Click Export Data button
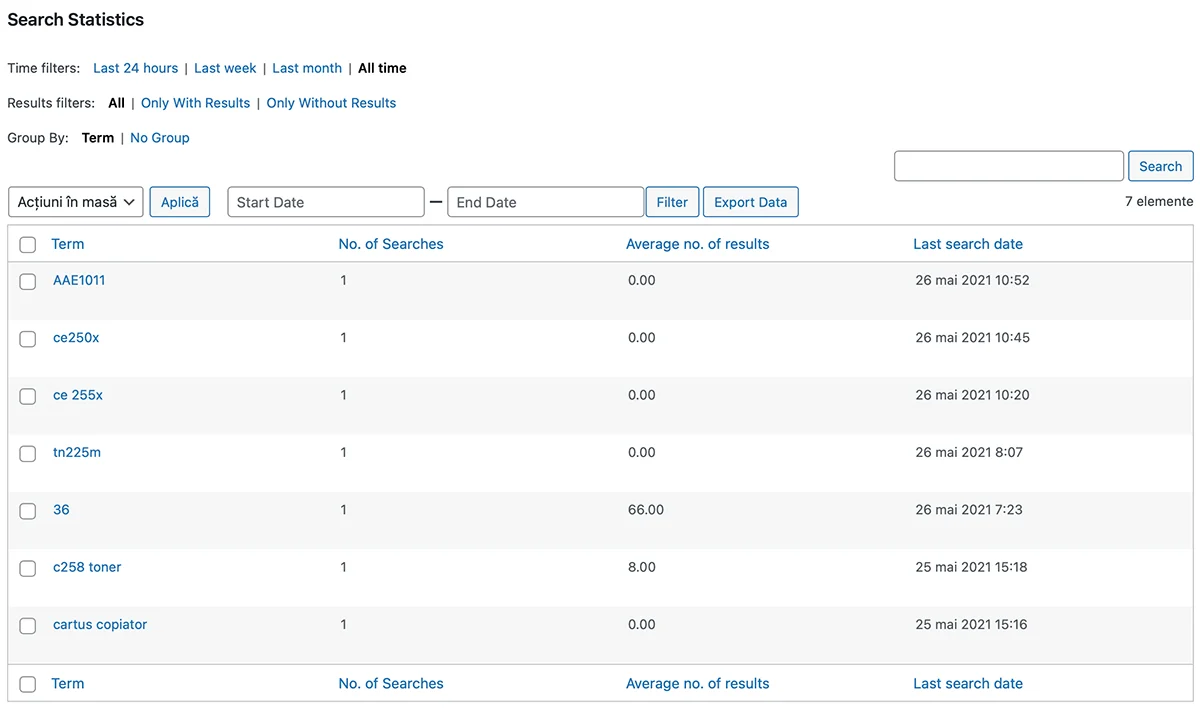Viewport: 1200px width, 711px height. [751, 202]
